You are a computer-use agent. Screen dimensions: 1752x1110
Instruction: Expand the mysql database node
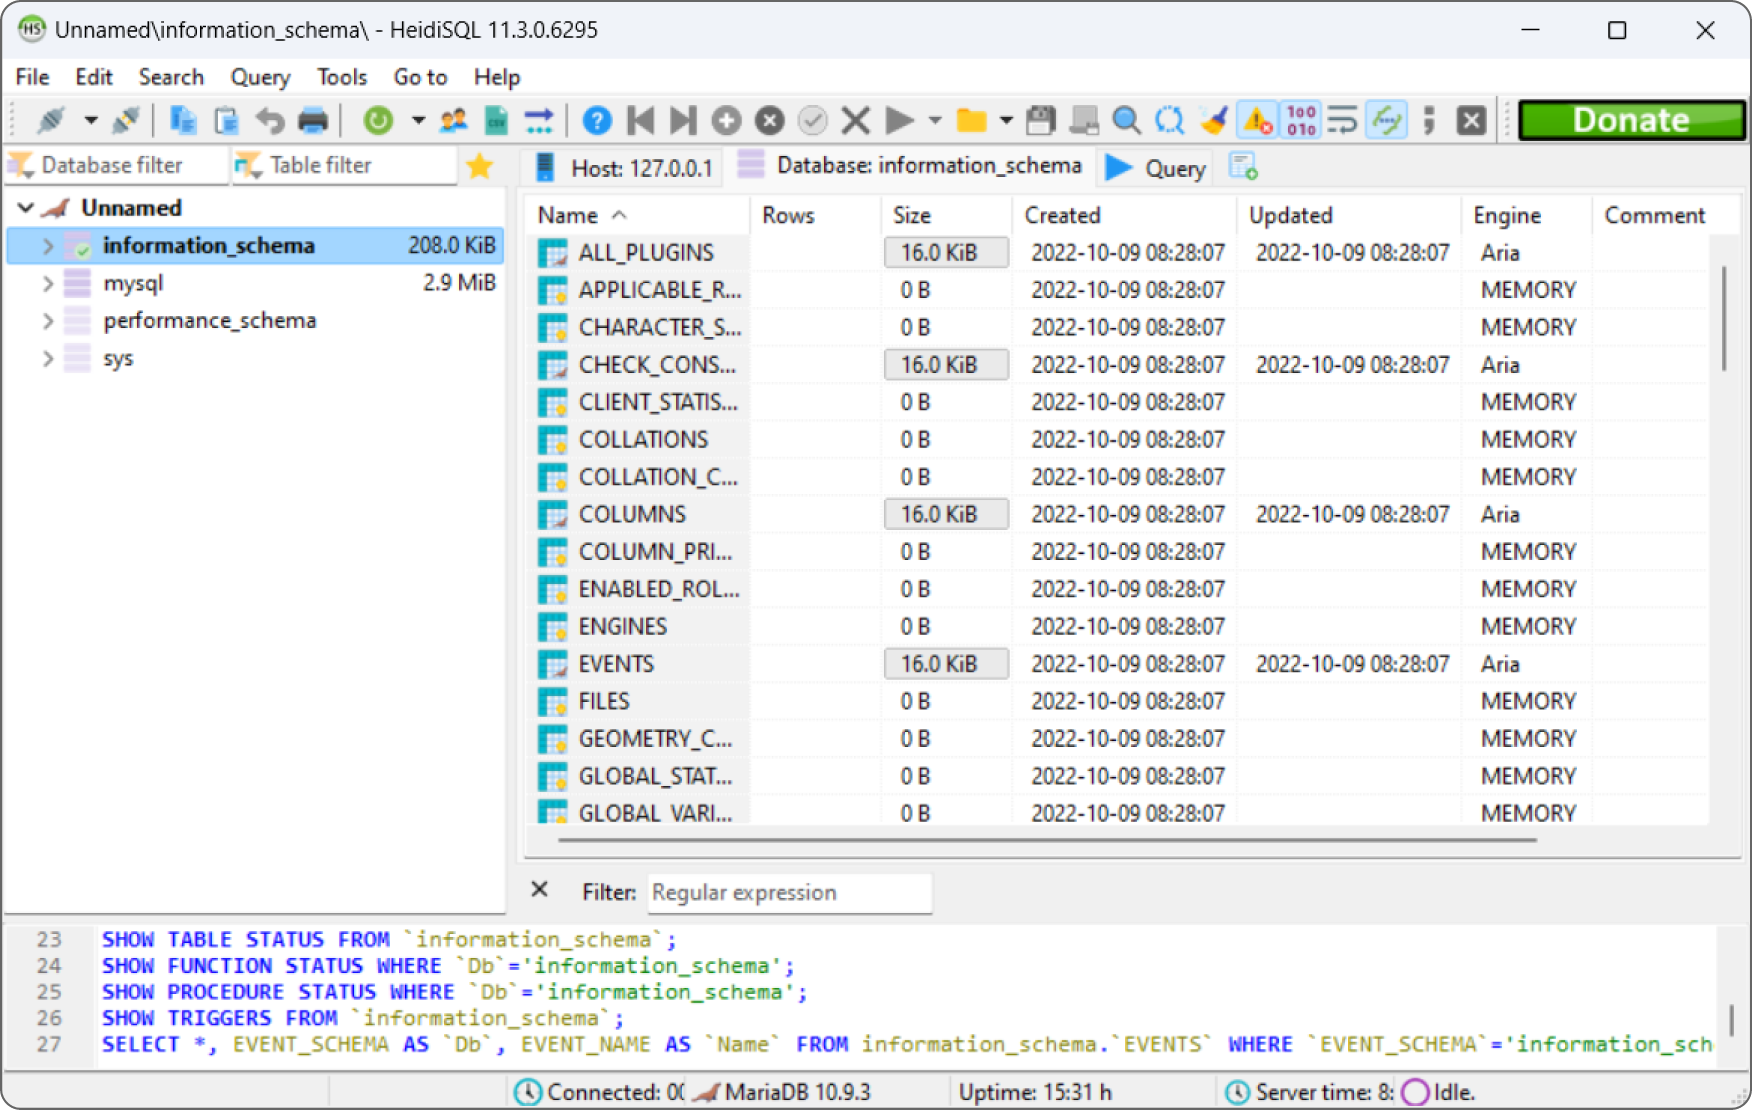click(x=47, y=284)
